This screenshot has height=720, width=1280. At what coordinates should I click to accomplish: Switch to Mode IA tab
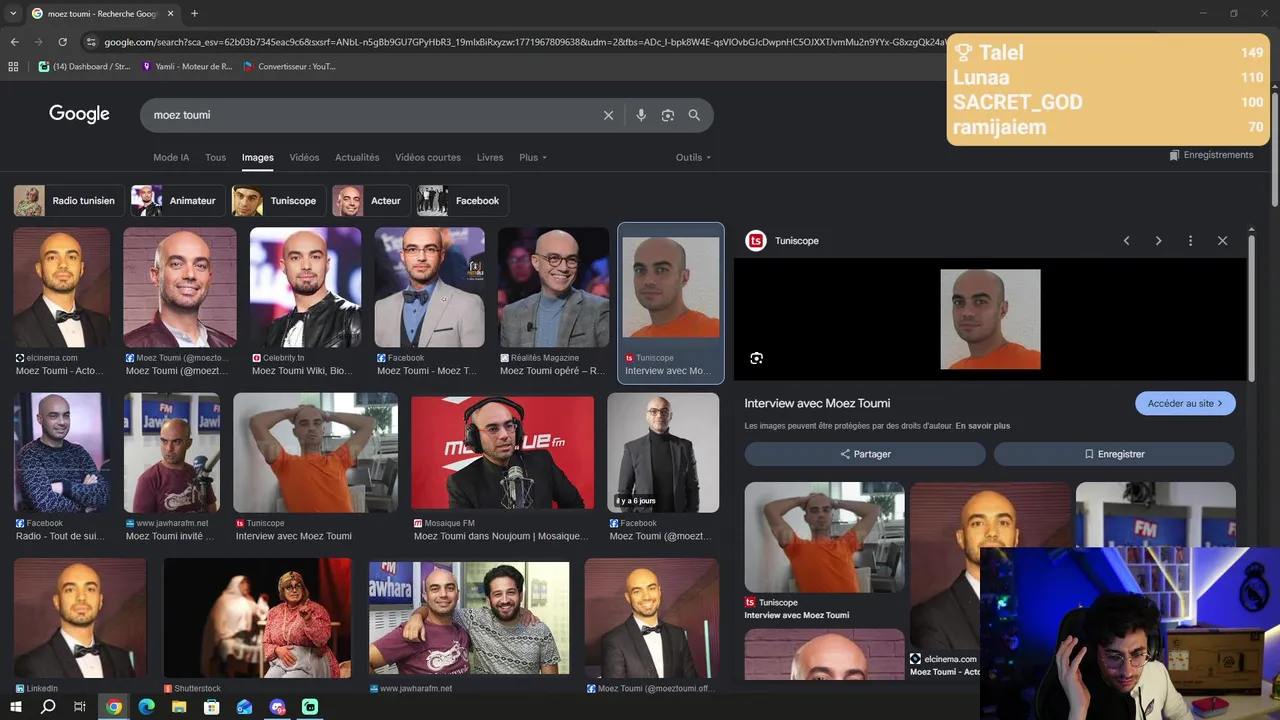coord(171,157)
